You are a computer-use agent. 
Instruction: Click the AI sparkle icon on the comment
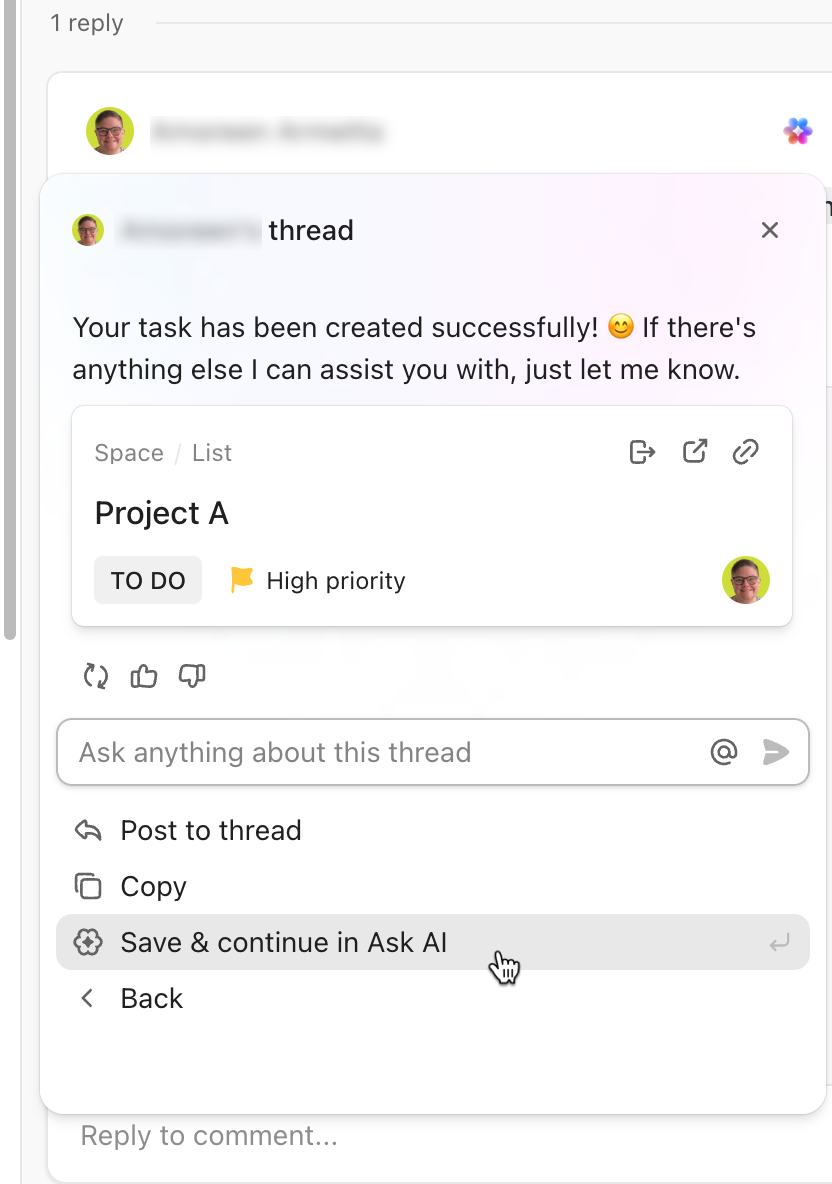[797, 130]
